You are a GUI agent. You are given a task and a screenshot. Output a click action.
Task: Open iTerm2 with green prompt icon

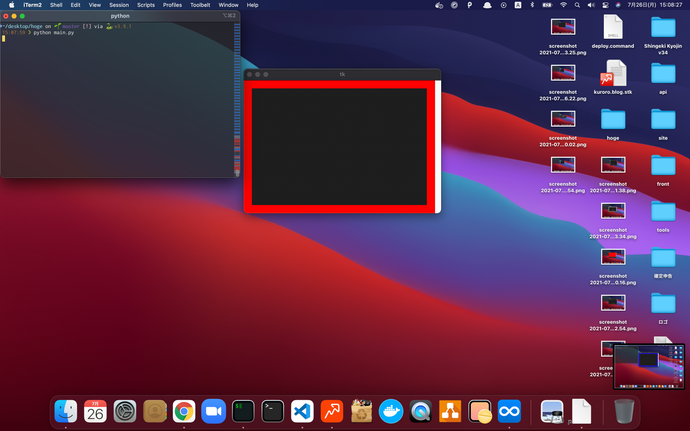point(243,411)
